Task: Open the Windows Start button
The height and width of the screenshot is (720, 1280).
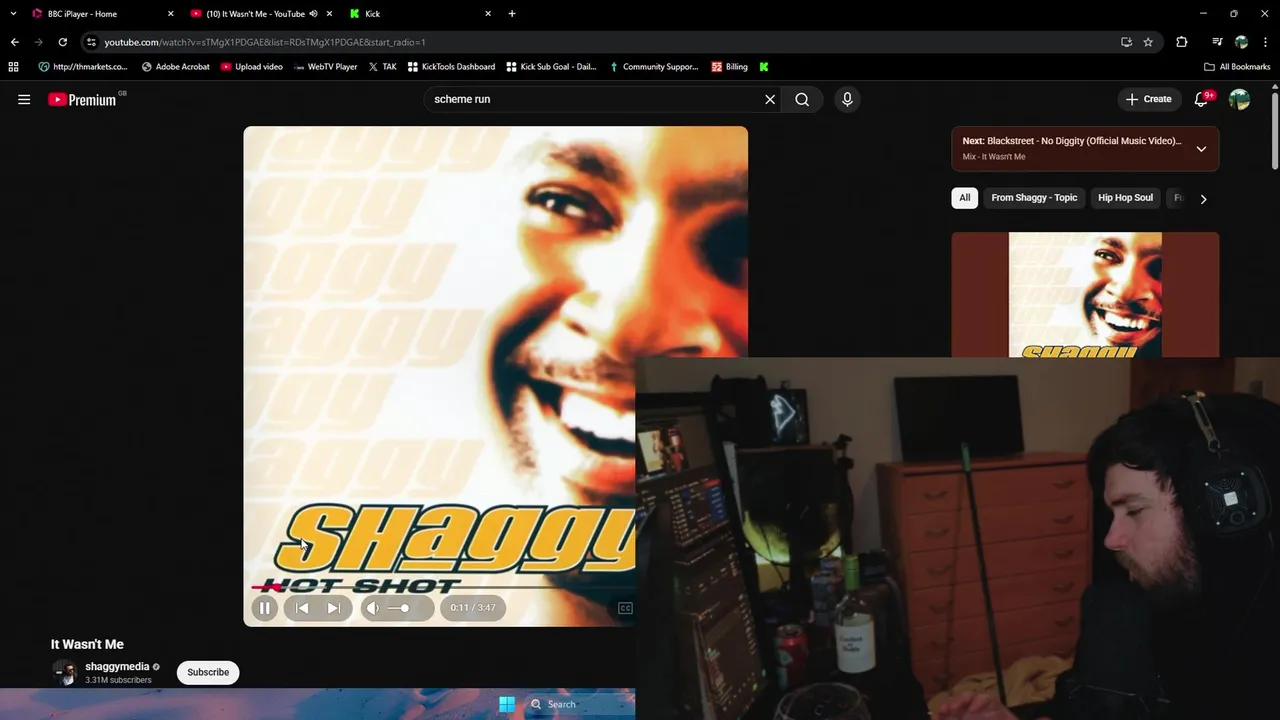Action: [x=507, y=704]
